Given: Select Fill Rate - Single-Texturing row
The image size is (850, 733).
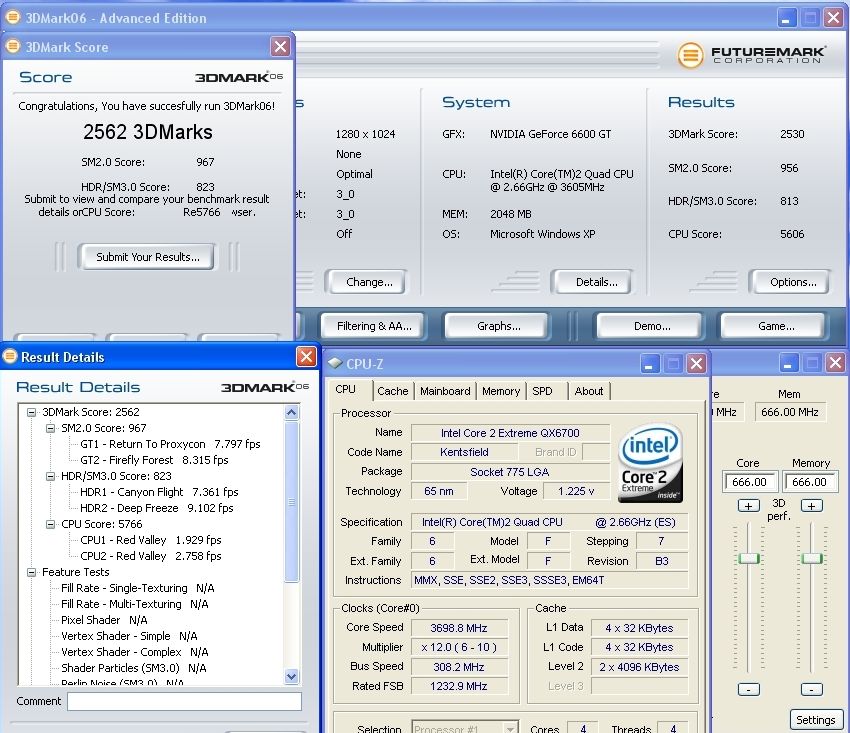Looking at the screenshot, I should pos(138,588).
